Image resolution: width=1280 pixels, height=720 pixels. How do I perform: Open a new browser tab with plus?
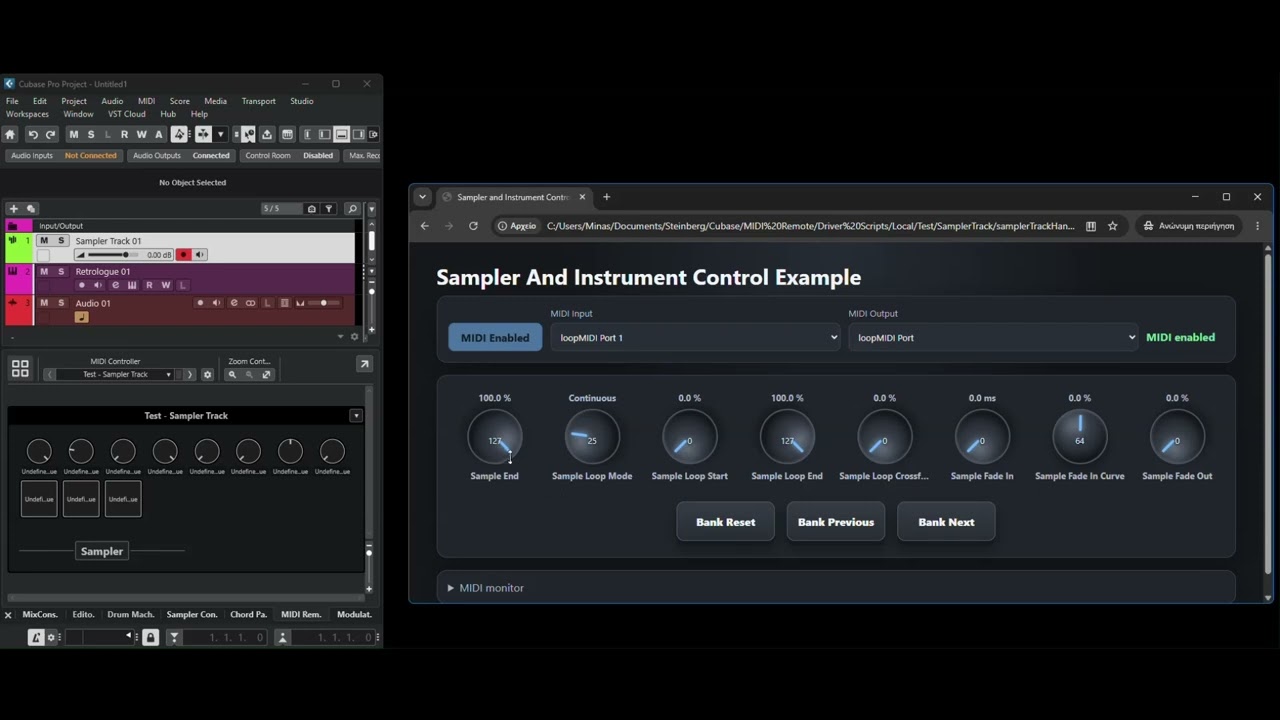click(606, 197)
